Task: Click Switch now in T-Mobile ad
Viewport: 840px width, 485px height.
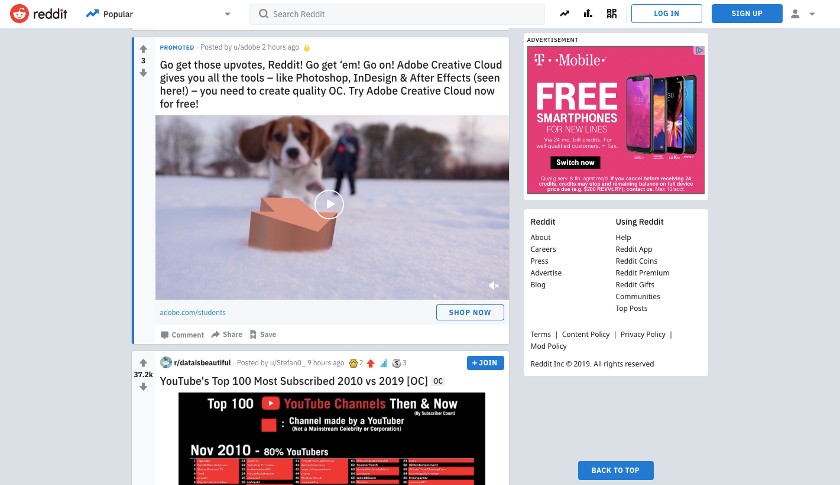Action: 575,162
